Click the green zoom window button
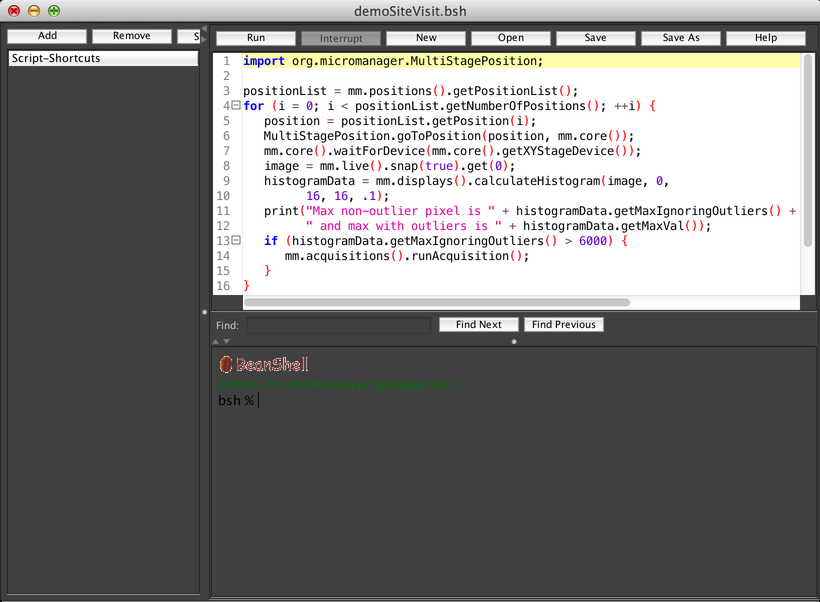The height and width of the screenshot is (602, 820). (x=54, y=10)
